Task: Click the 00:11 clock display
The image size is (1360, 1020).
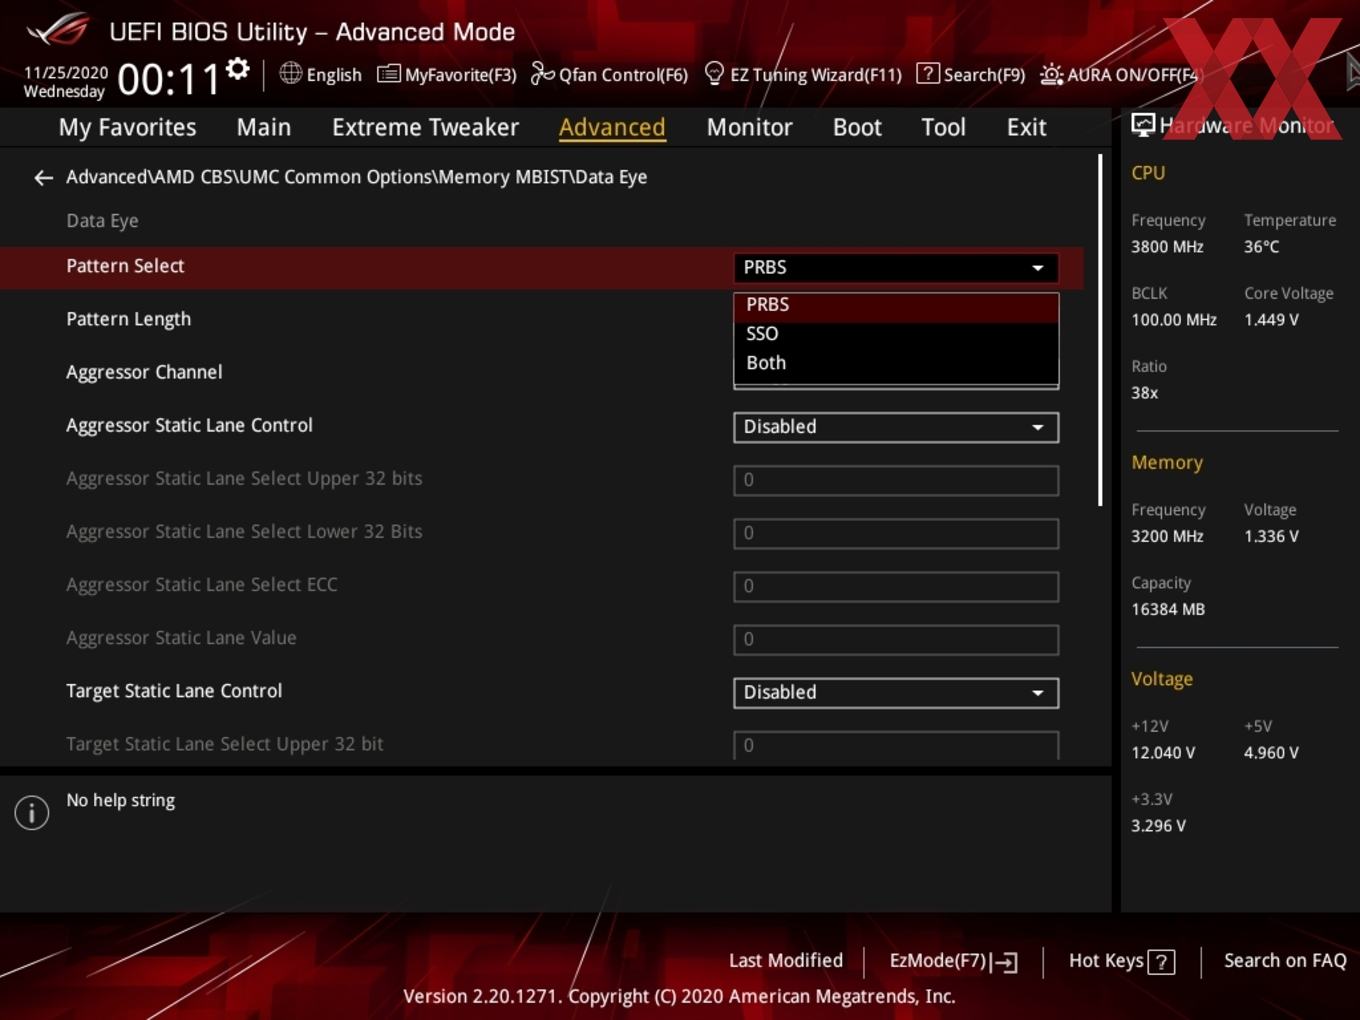Action: tap(168, 79)
